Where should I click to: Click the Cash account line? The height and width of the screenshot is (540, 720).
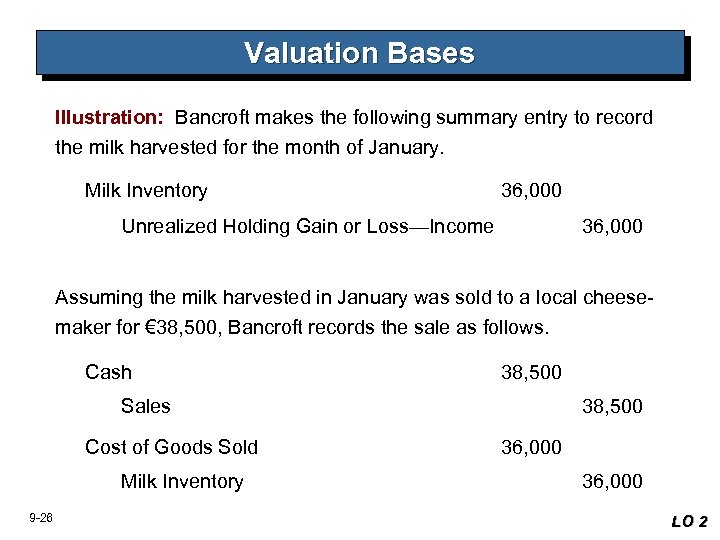[108, 373]
